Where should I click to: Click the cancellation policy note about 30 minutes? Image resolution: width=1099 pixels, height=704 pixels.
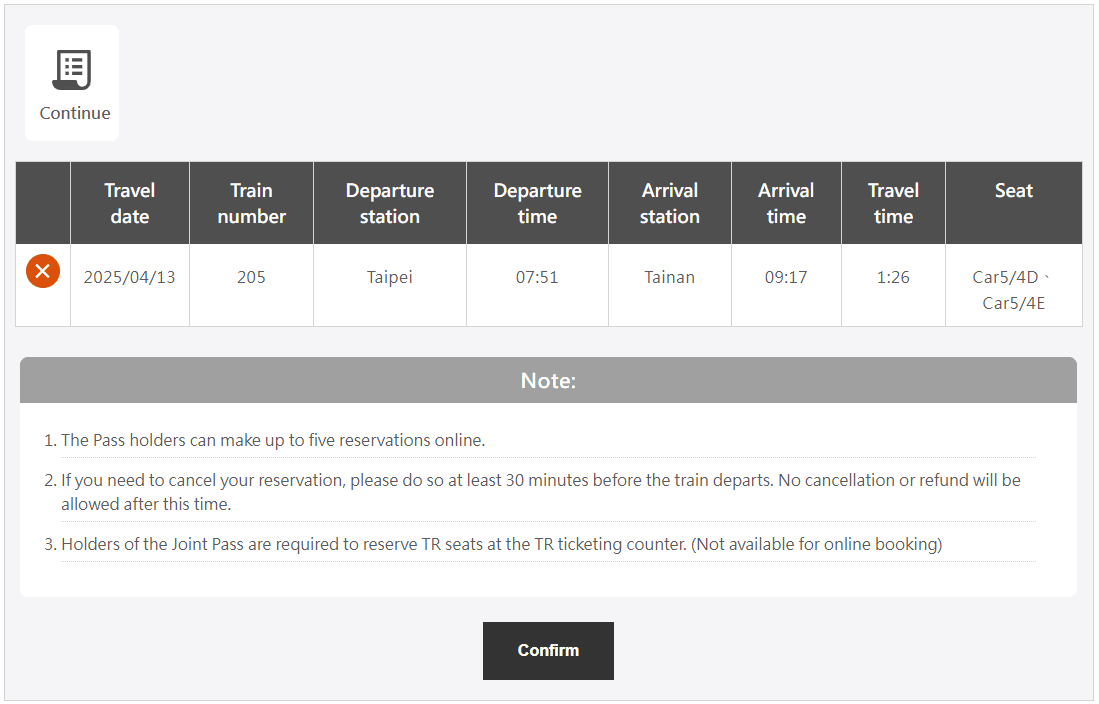540,491
